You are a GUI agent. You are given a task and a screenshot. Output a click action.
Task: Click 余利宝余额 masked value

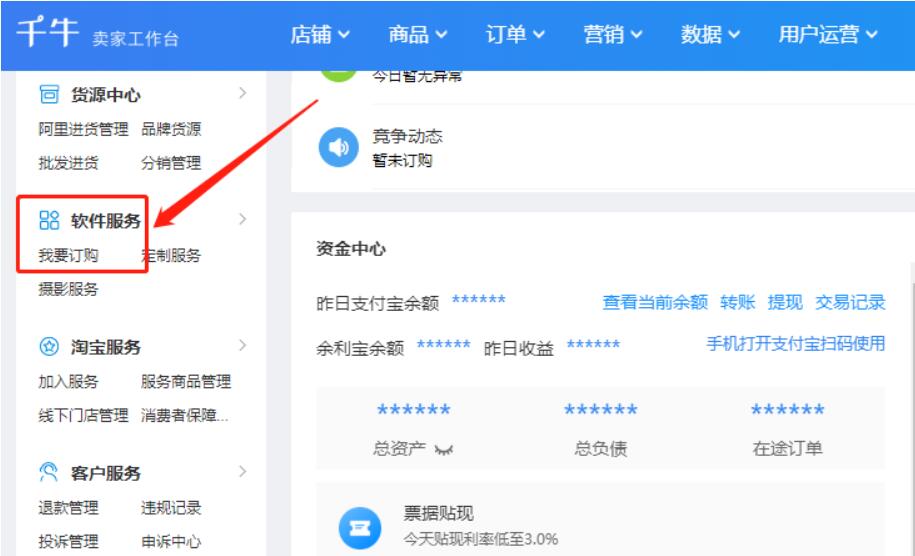click(443, 345)
